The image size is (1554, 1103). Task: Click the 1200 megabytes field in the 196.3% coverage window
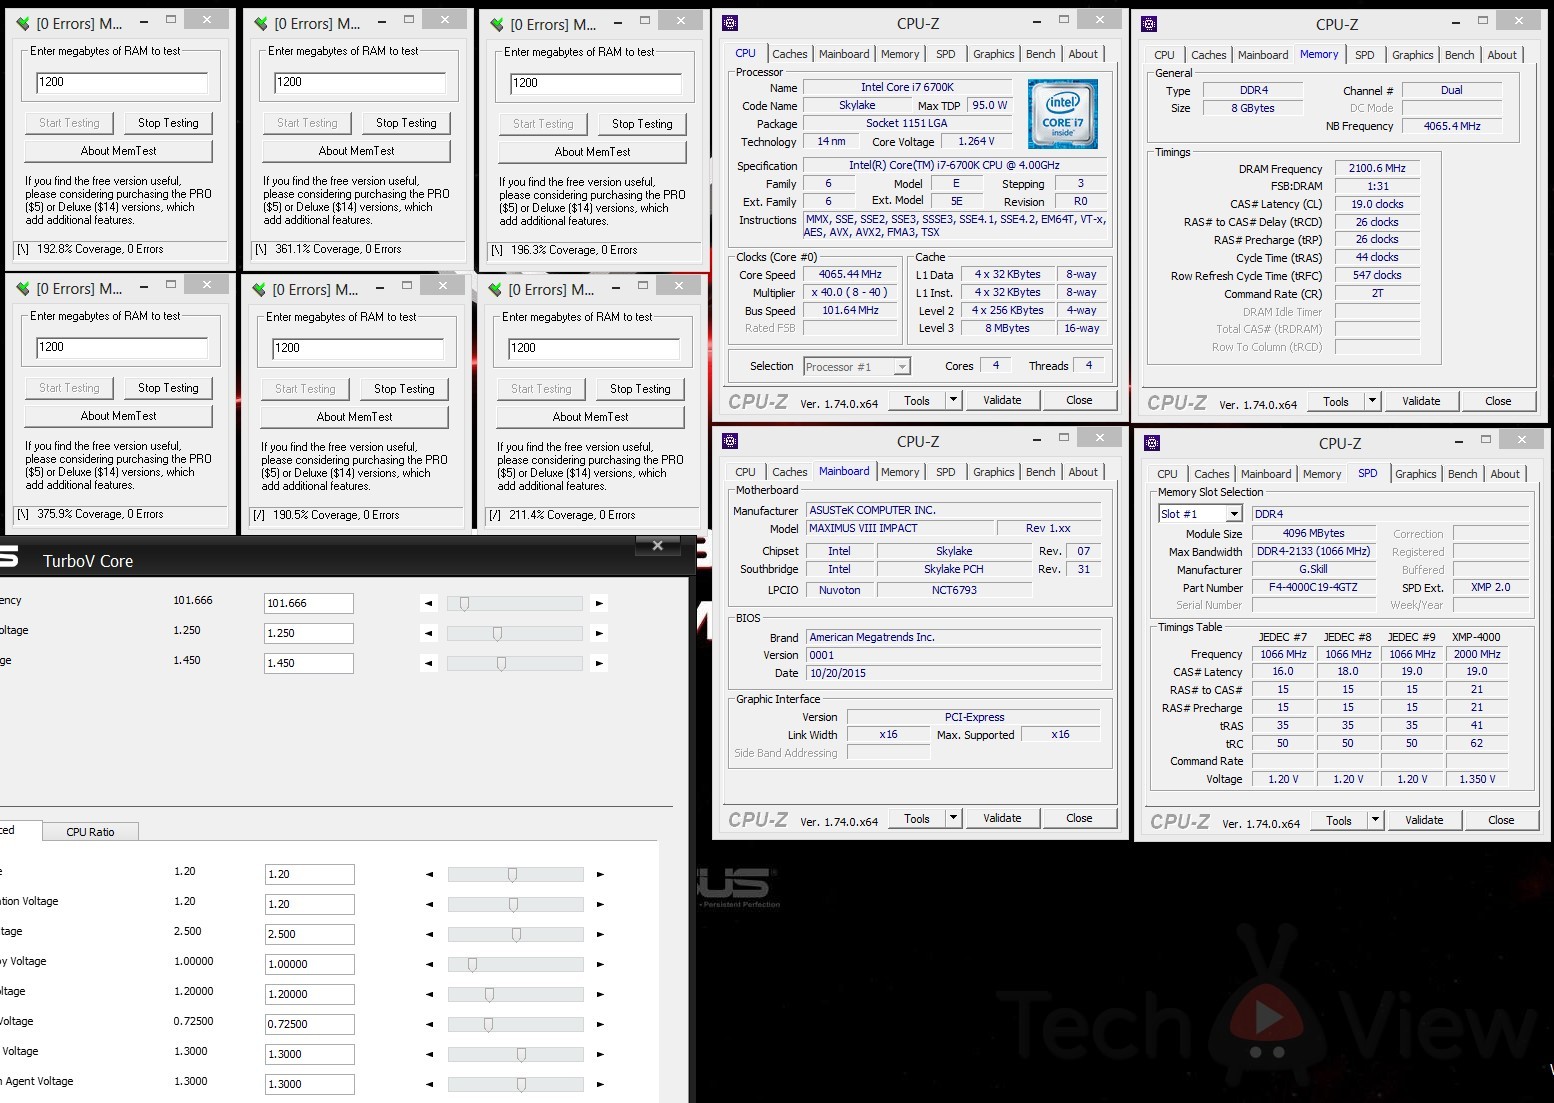coord(595,83)
